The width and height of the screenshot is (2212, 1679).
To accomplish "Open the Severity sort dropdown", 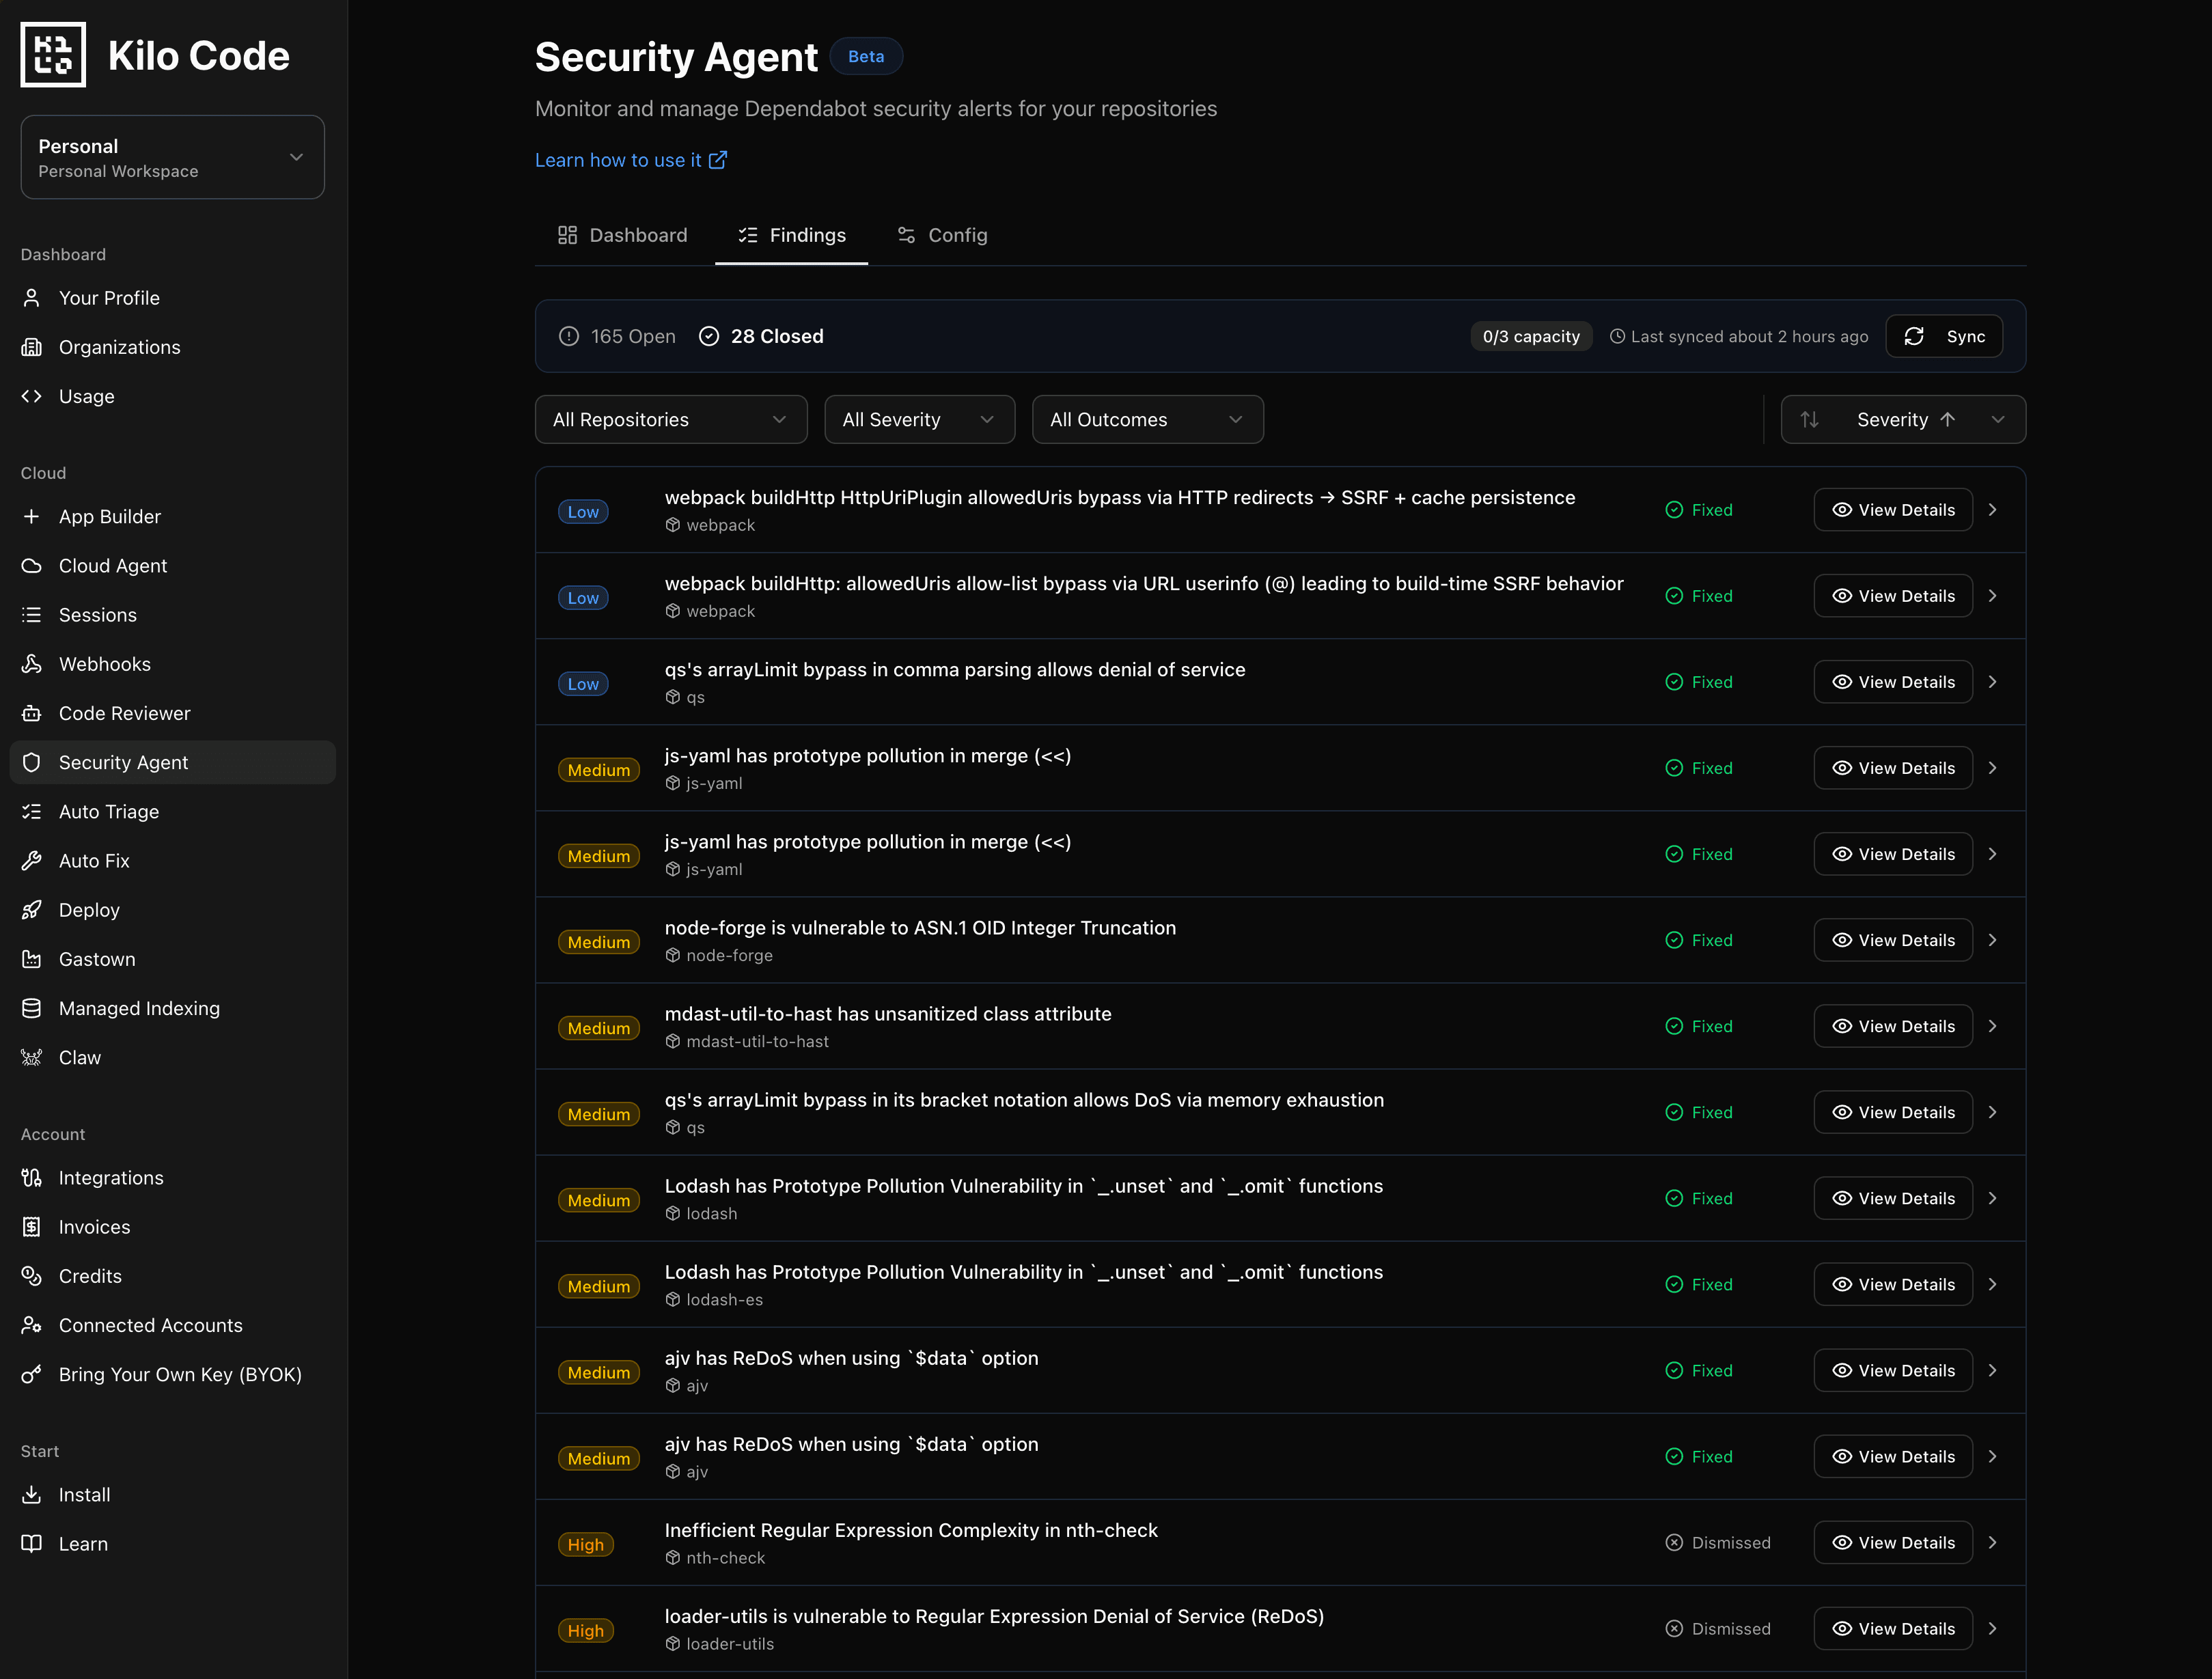I will 1903,420.
